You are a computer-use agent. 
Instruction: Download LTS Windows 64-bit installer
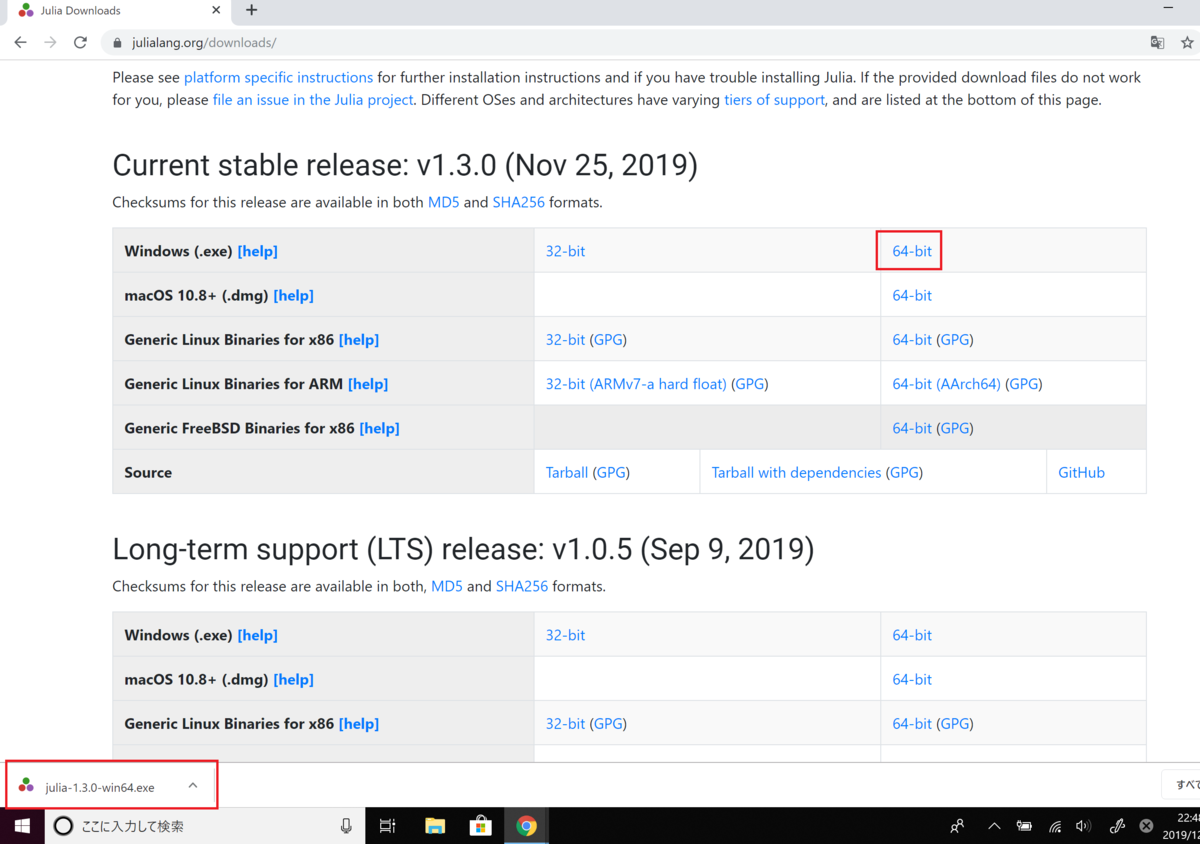[x=912, y=635]
